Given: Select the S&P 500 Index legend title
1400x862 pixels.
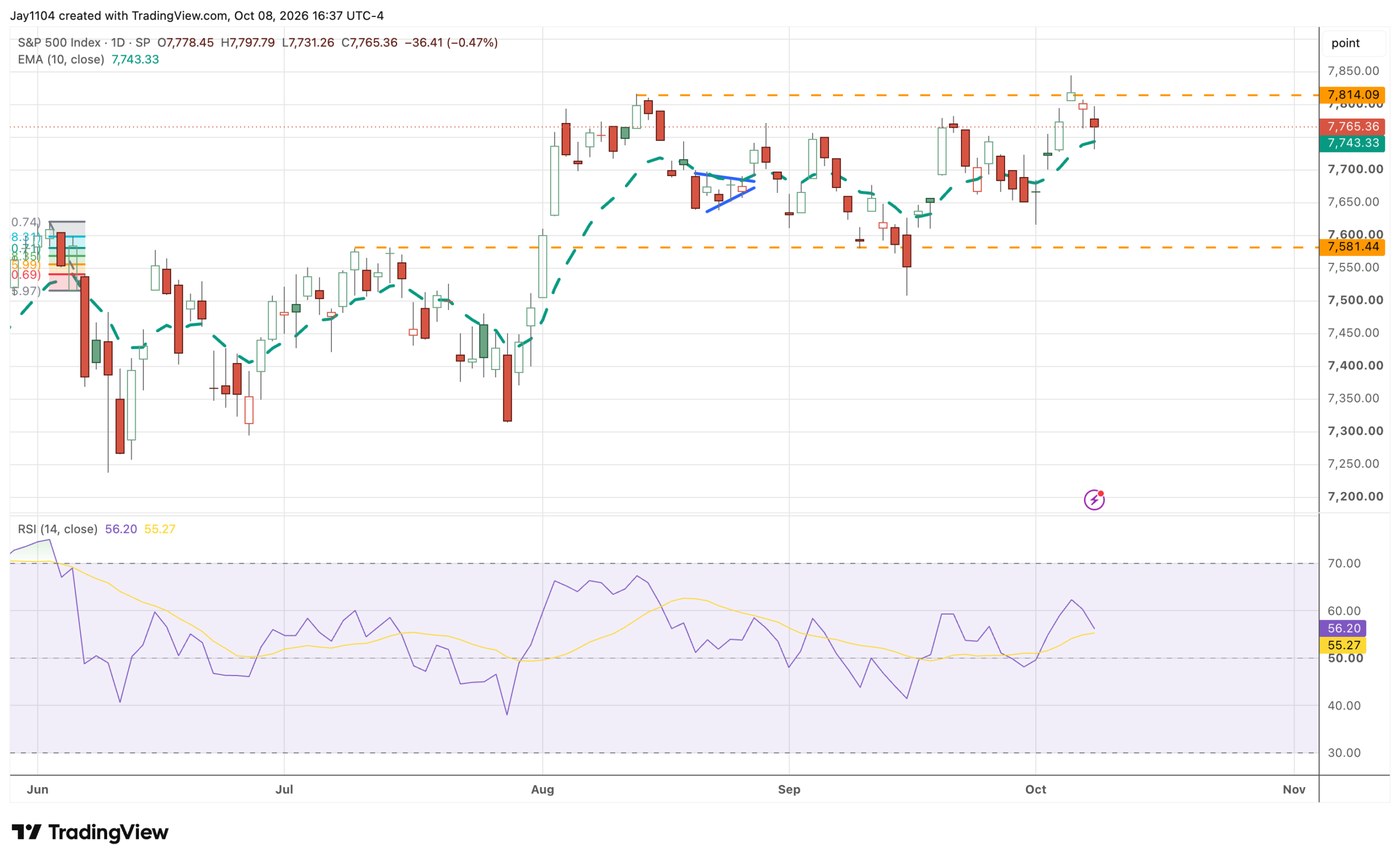Looking at the screenshot, I should (81, 43).
